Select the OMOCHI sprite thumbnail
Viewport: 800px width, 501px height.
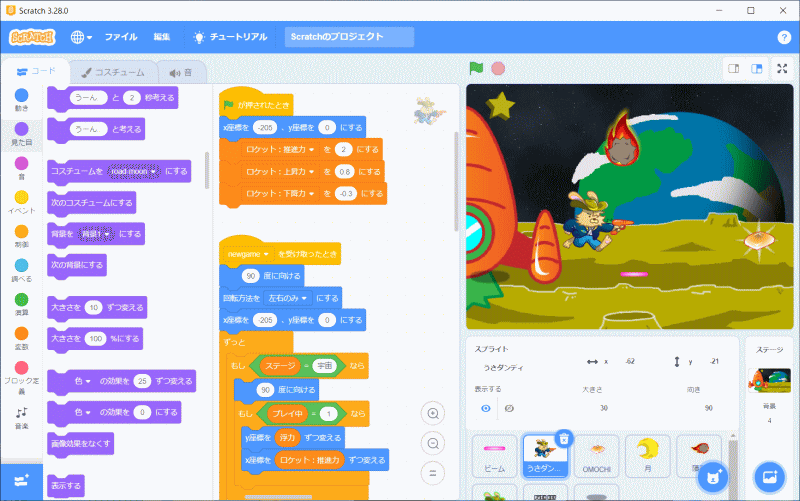(x=596, y=456)
